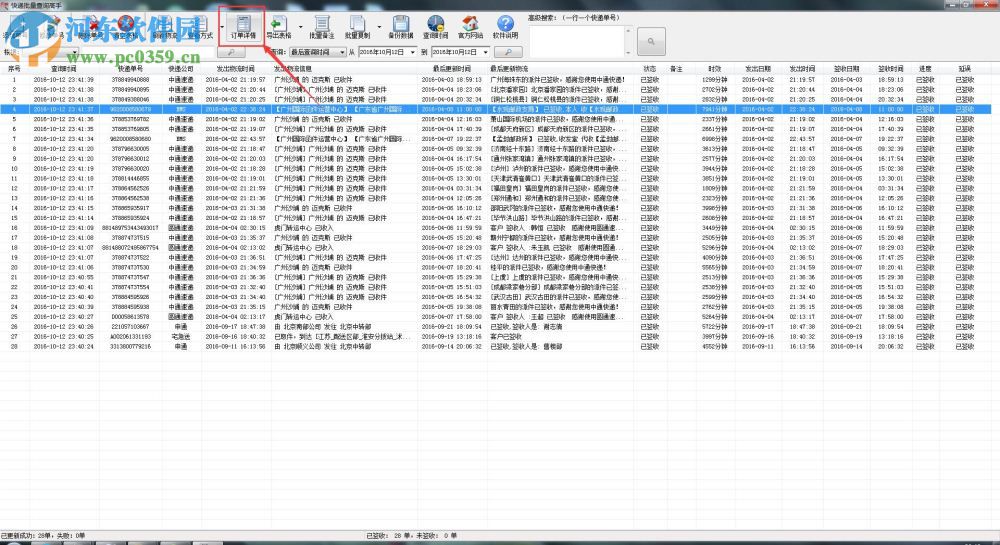Open 软件说明 software help
The image size is (1000, 545).
pos(505,27)
